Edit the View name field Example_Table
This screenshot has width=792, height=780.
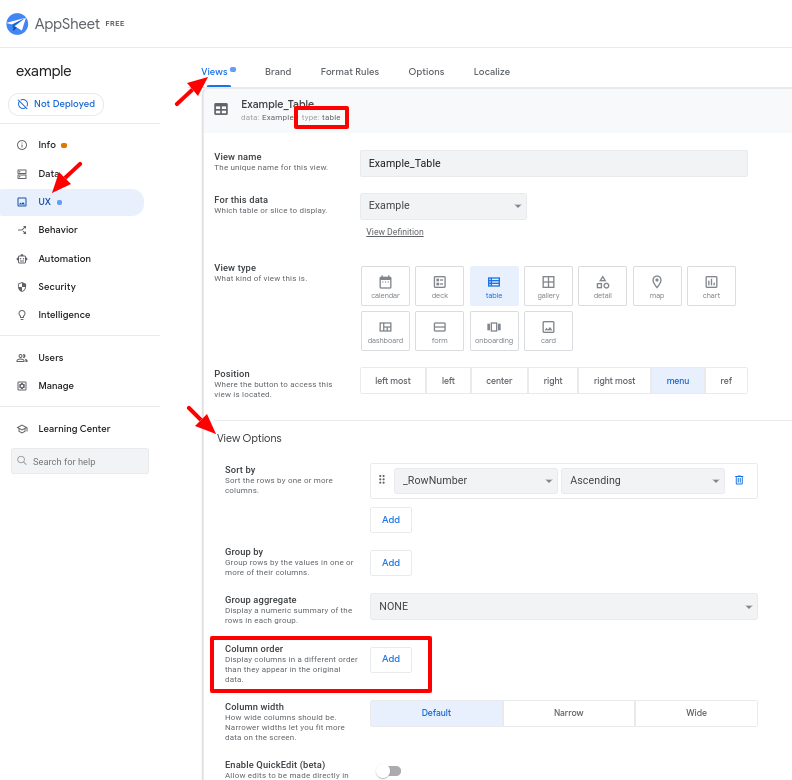554,163
